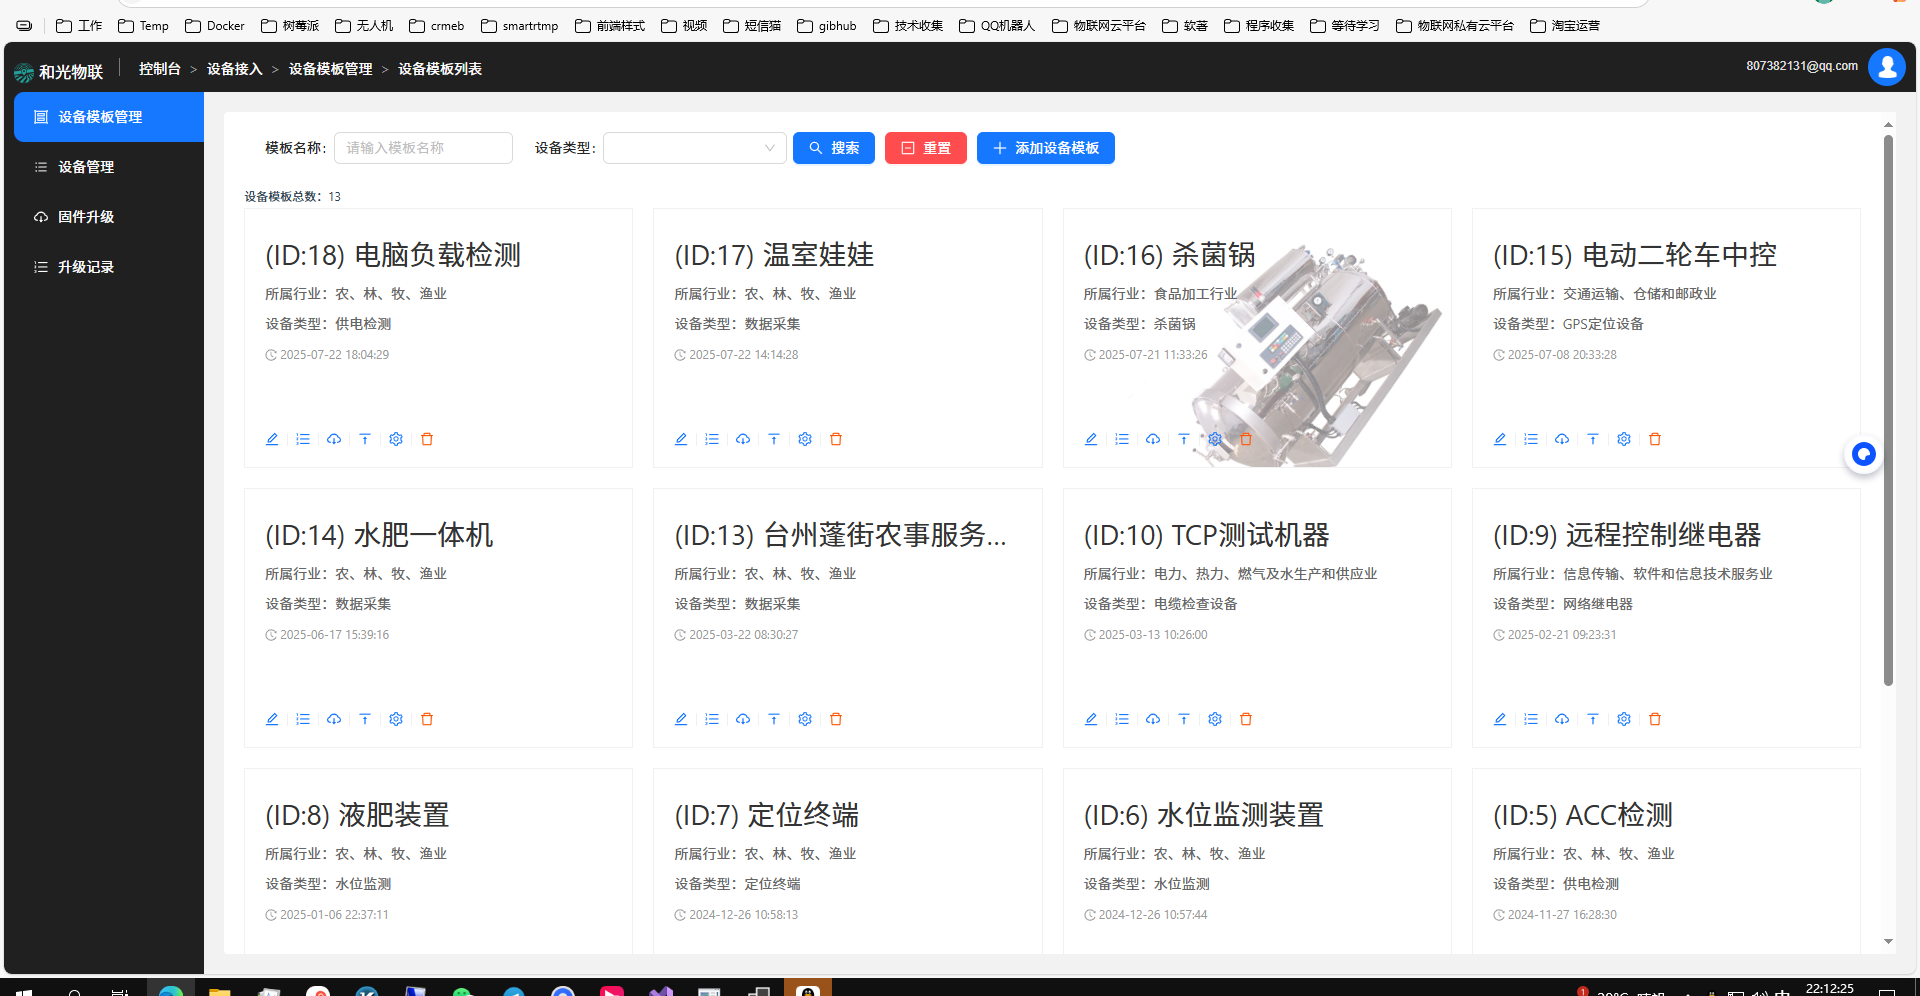Open gear settings on TCP测试机器 card
Image resolution: width=1920 pixels, height=996 pixels.
(x=1215, y=719)
